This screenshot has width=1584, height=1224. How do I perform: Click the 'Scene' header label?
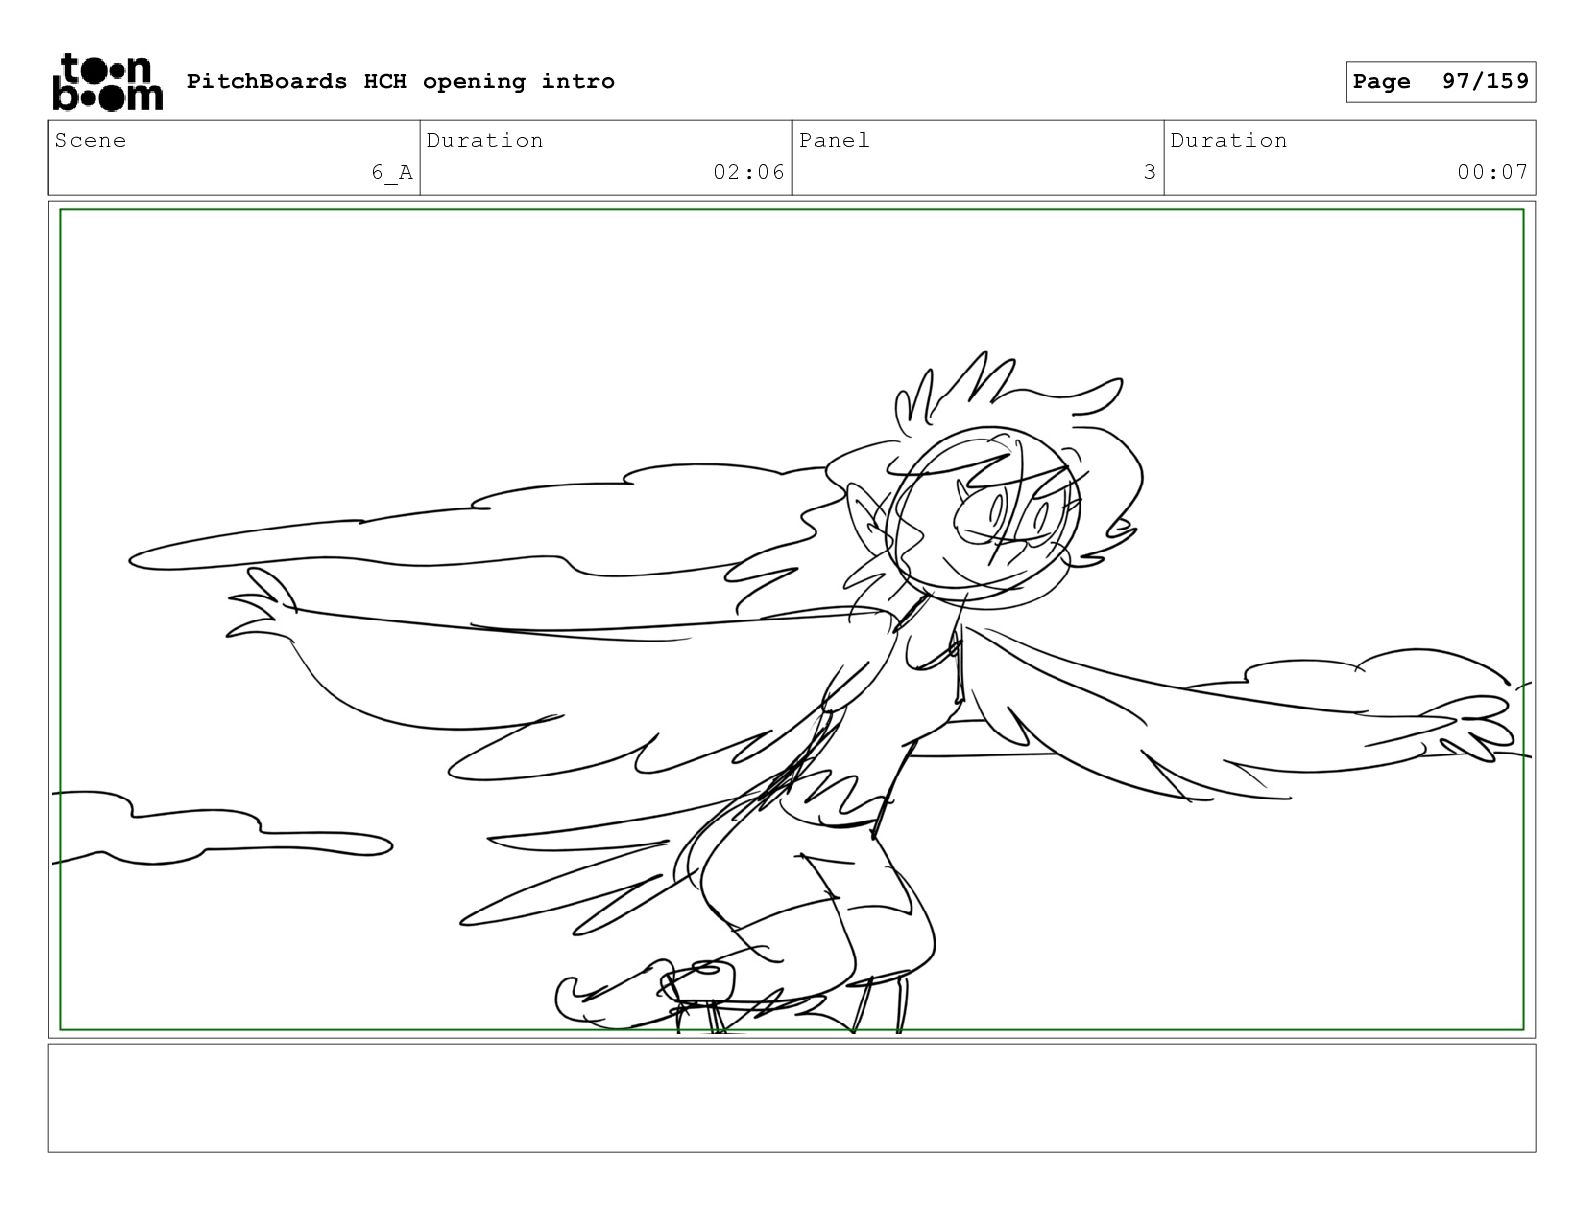[x=91, y=141]
